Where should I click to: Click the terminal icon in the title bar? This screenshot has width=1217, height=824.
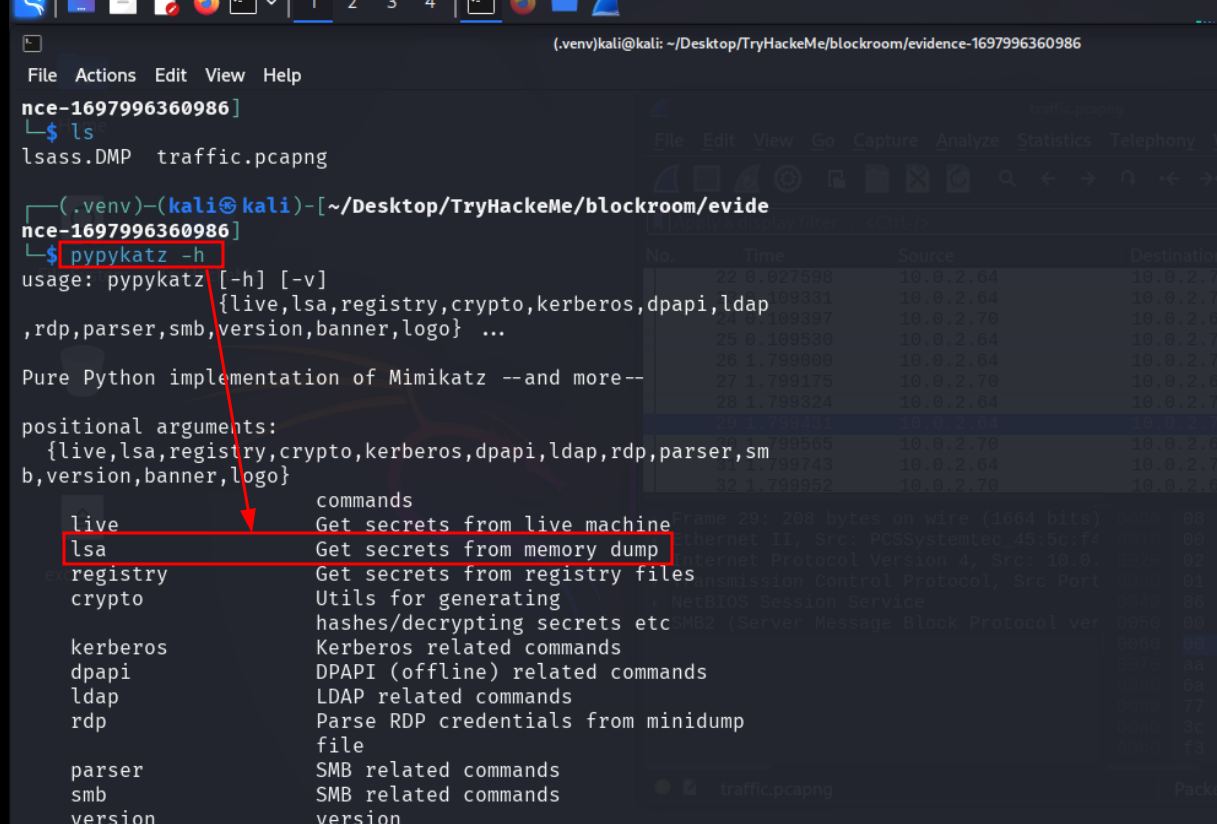tap(33, 43)
